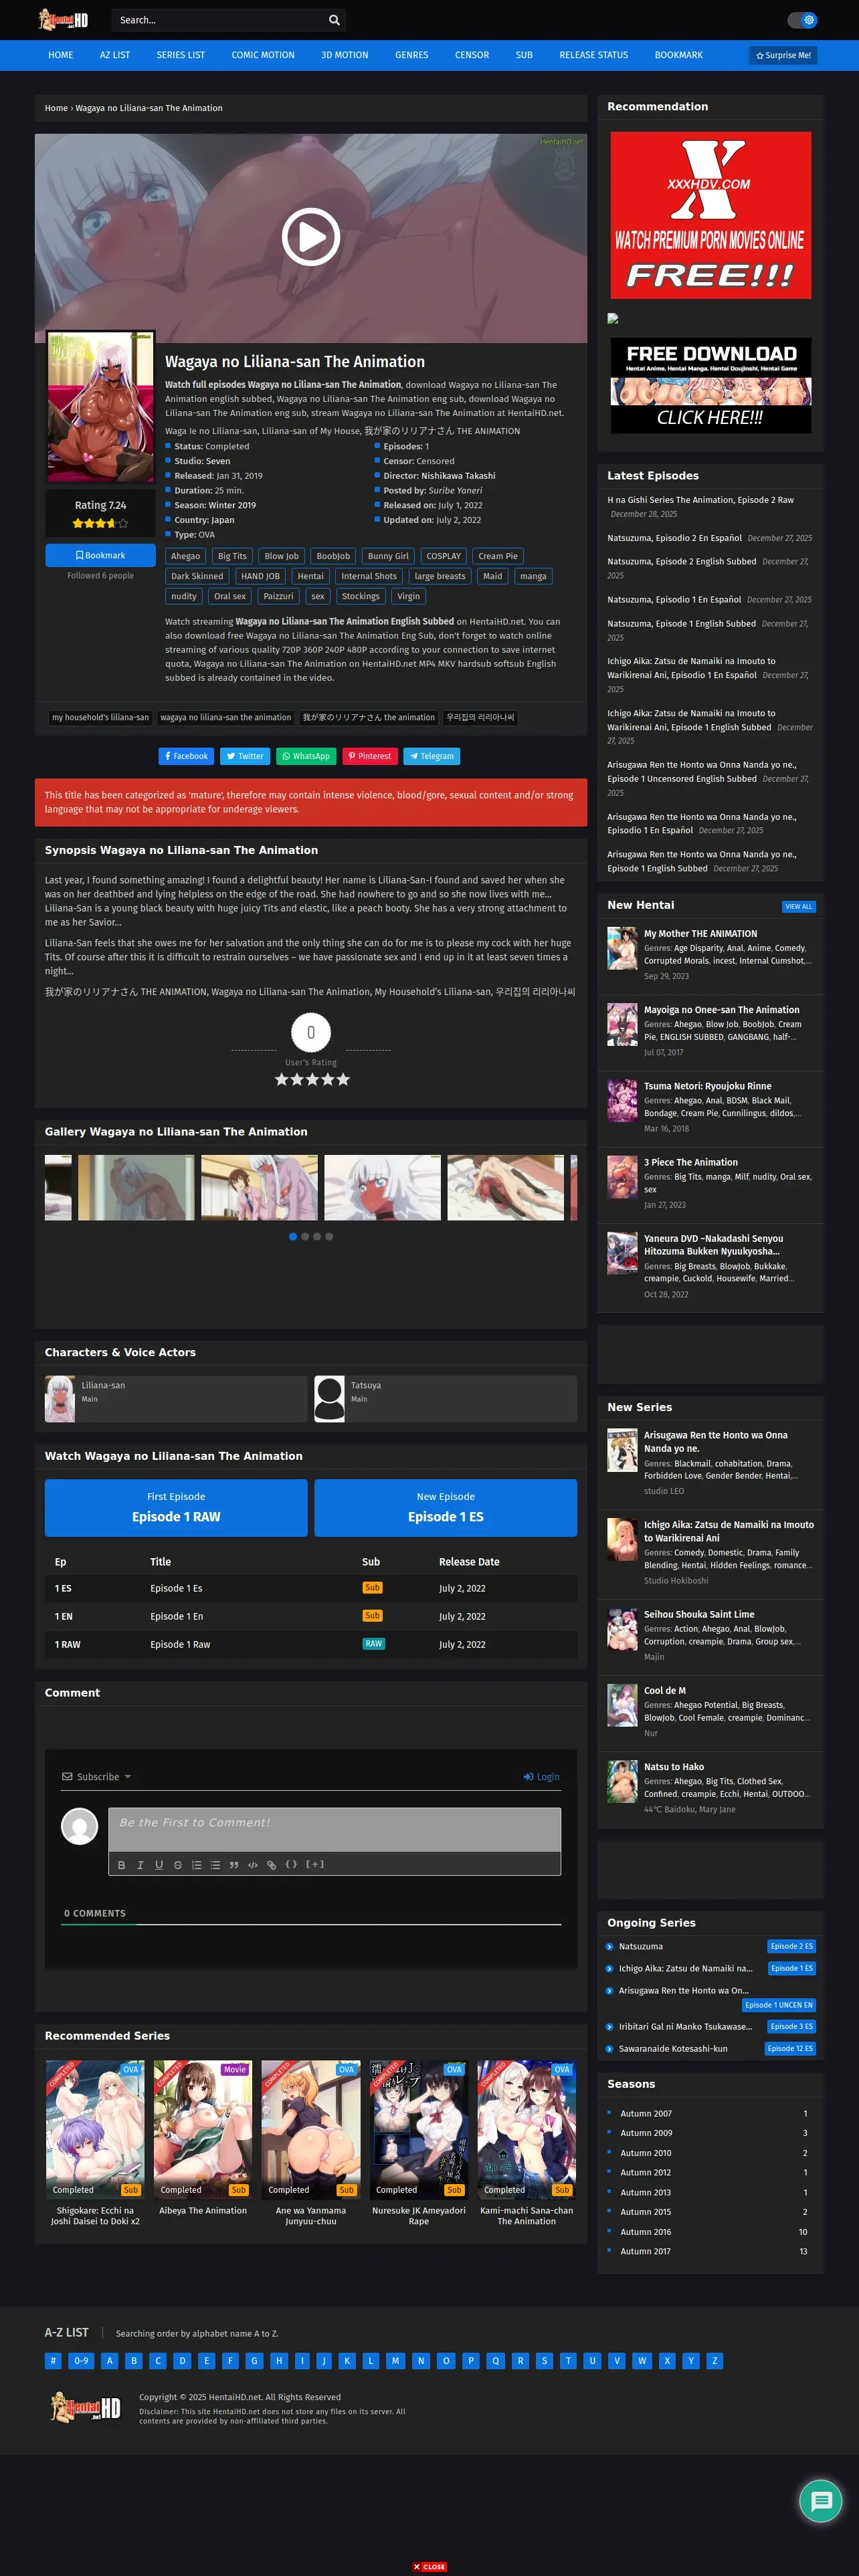
Task: Share via WhatsApp button
Action: pos(306,756)
